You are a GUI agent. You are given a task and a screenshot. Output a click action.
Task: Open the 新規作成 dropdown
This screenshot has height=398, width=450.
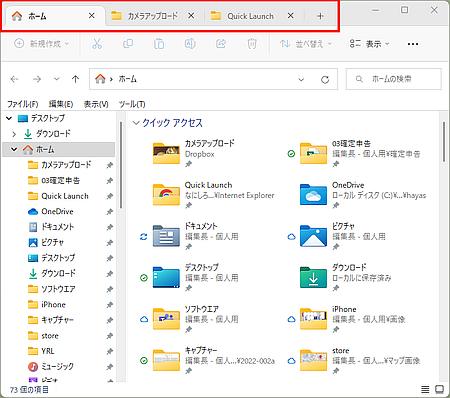[42, 44]
